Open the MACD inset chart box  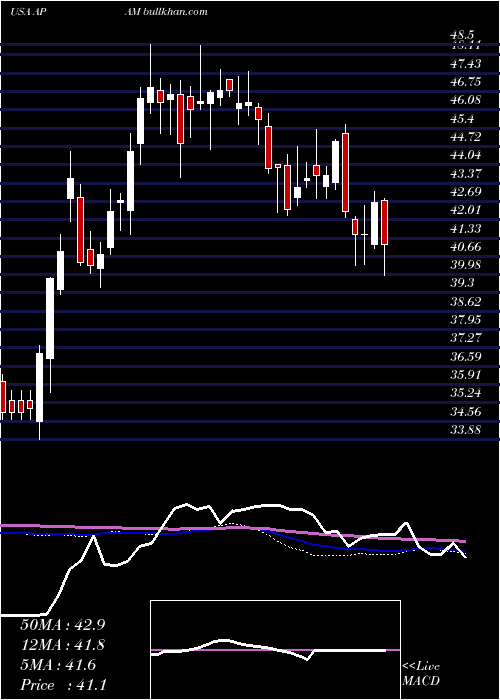(275, 650)
